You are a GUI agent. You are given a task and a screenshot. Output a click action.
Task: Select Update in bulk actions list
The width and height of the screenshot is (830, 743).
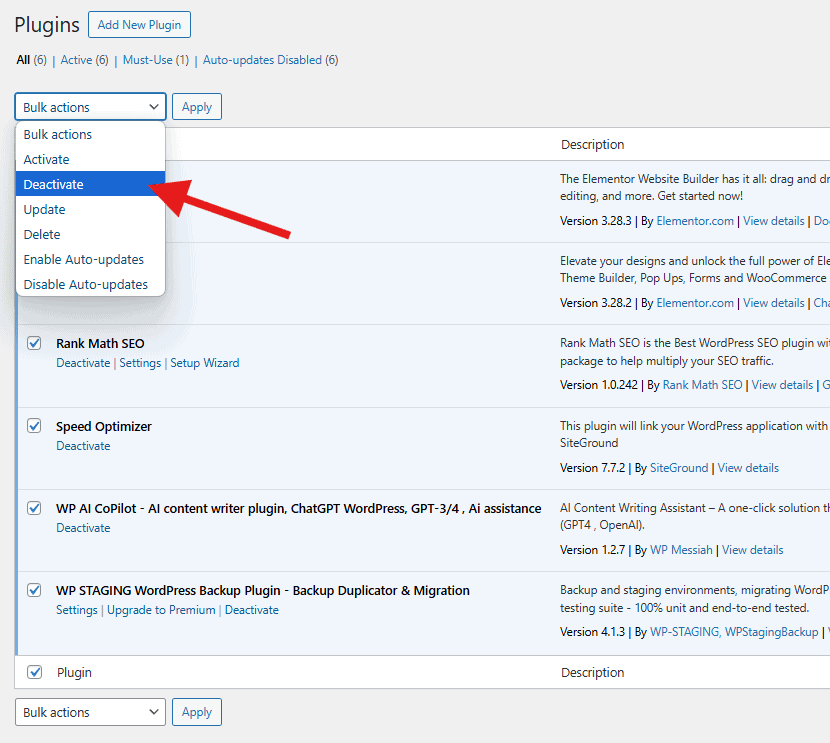(91, 210)
